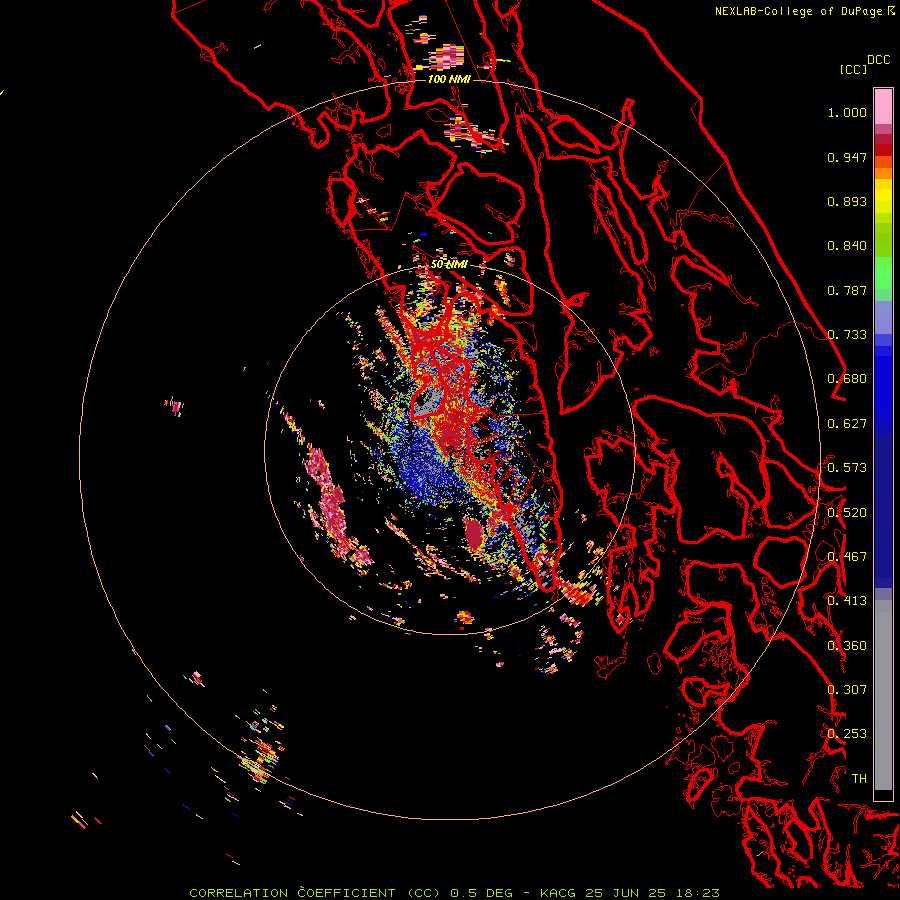Pick the bright green band of color bar
This screenshot has width=900, height=900.
(883, 273)
